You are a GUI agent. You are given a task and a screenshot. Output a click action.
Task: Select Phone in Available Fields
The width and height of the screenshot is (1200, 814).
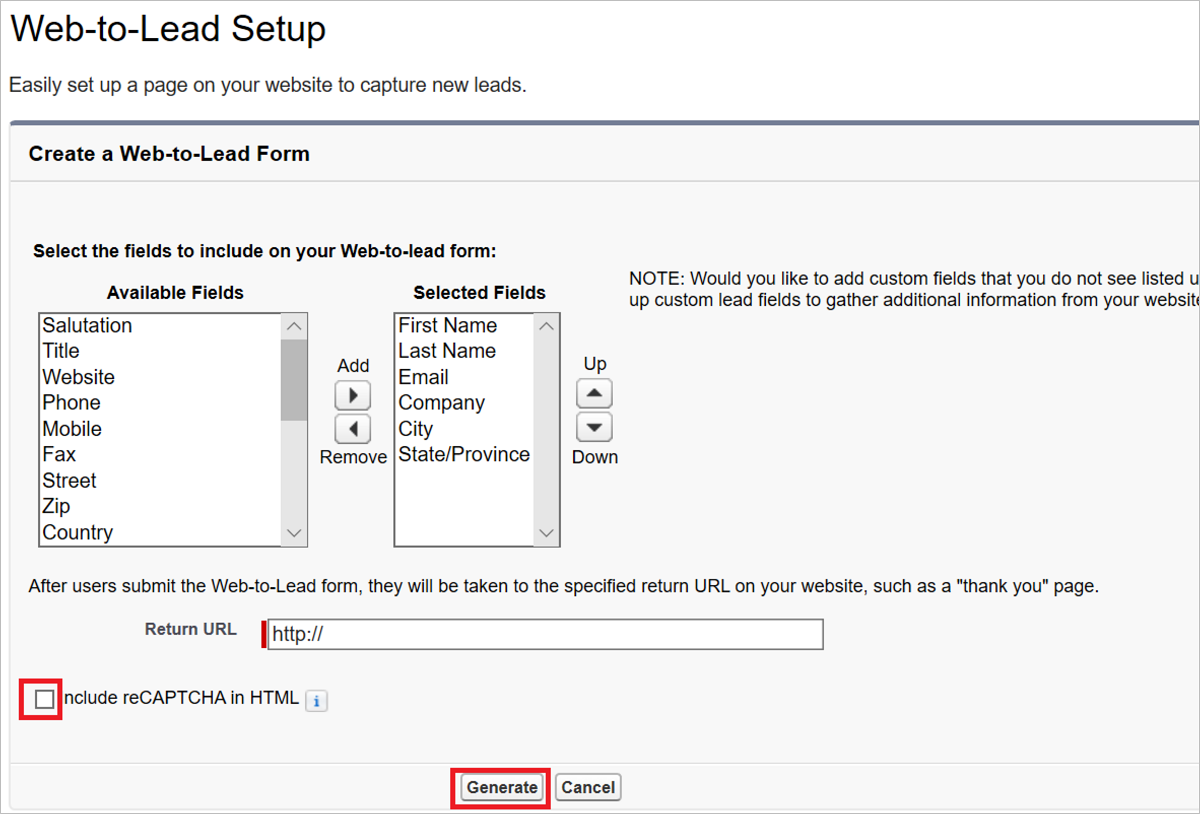click(71, 402)
